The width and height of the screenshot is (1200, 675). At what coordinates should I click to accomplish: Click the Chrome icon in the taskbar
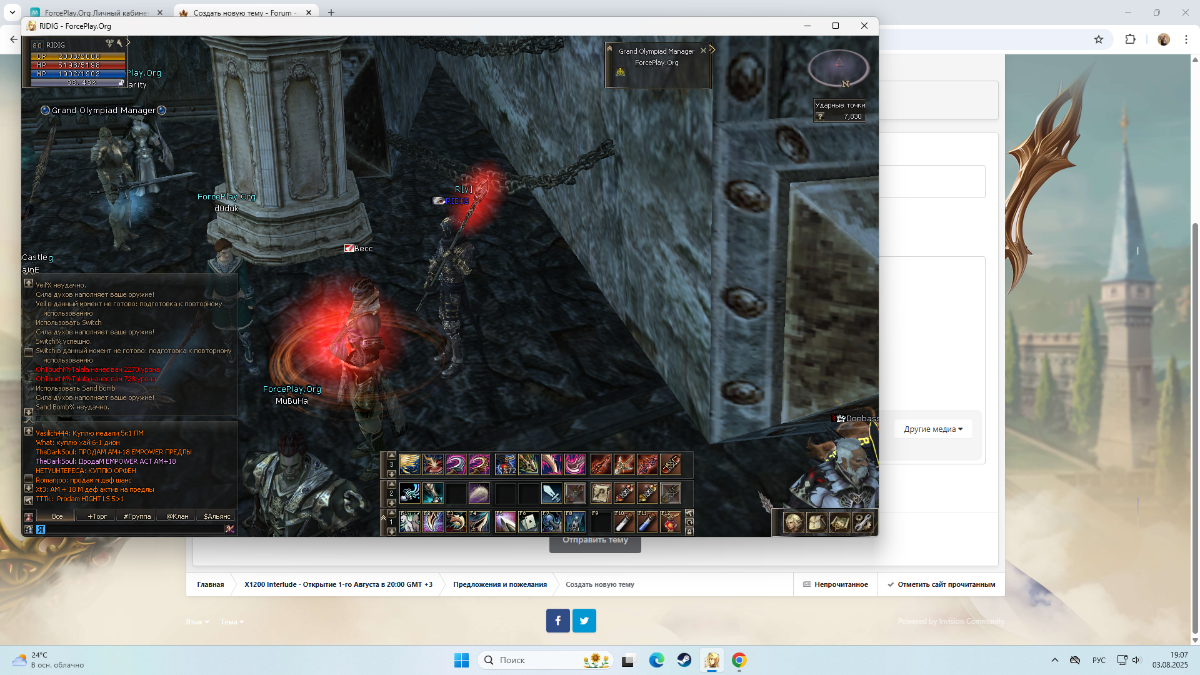(x=739, y=660)
